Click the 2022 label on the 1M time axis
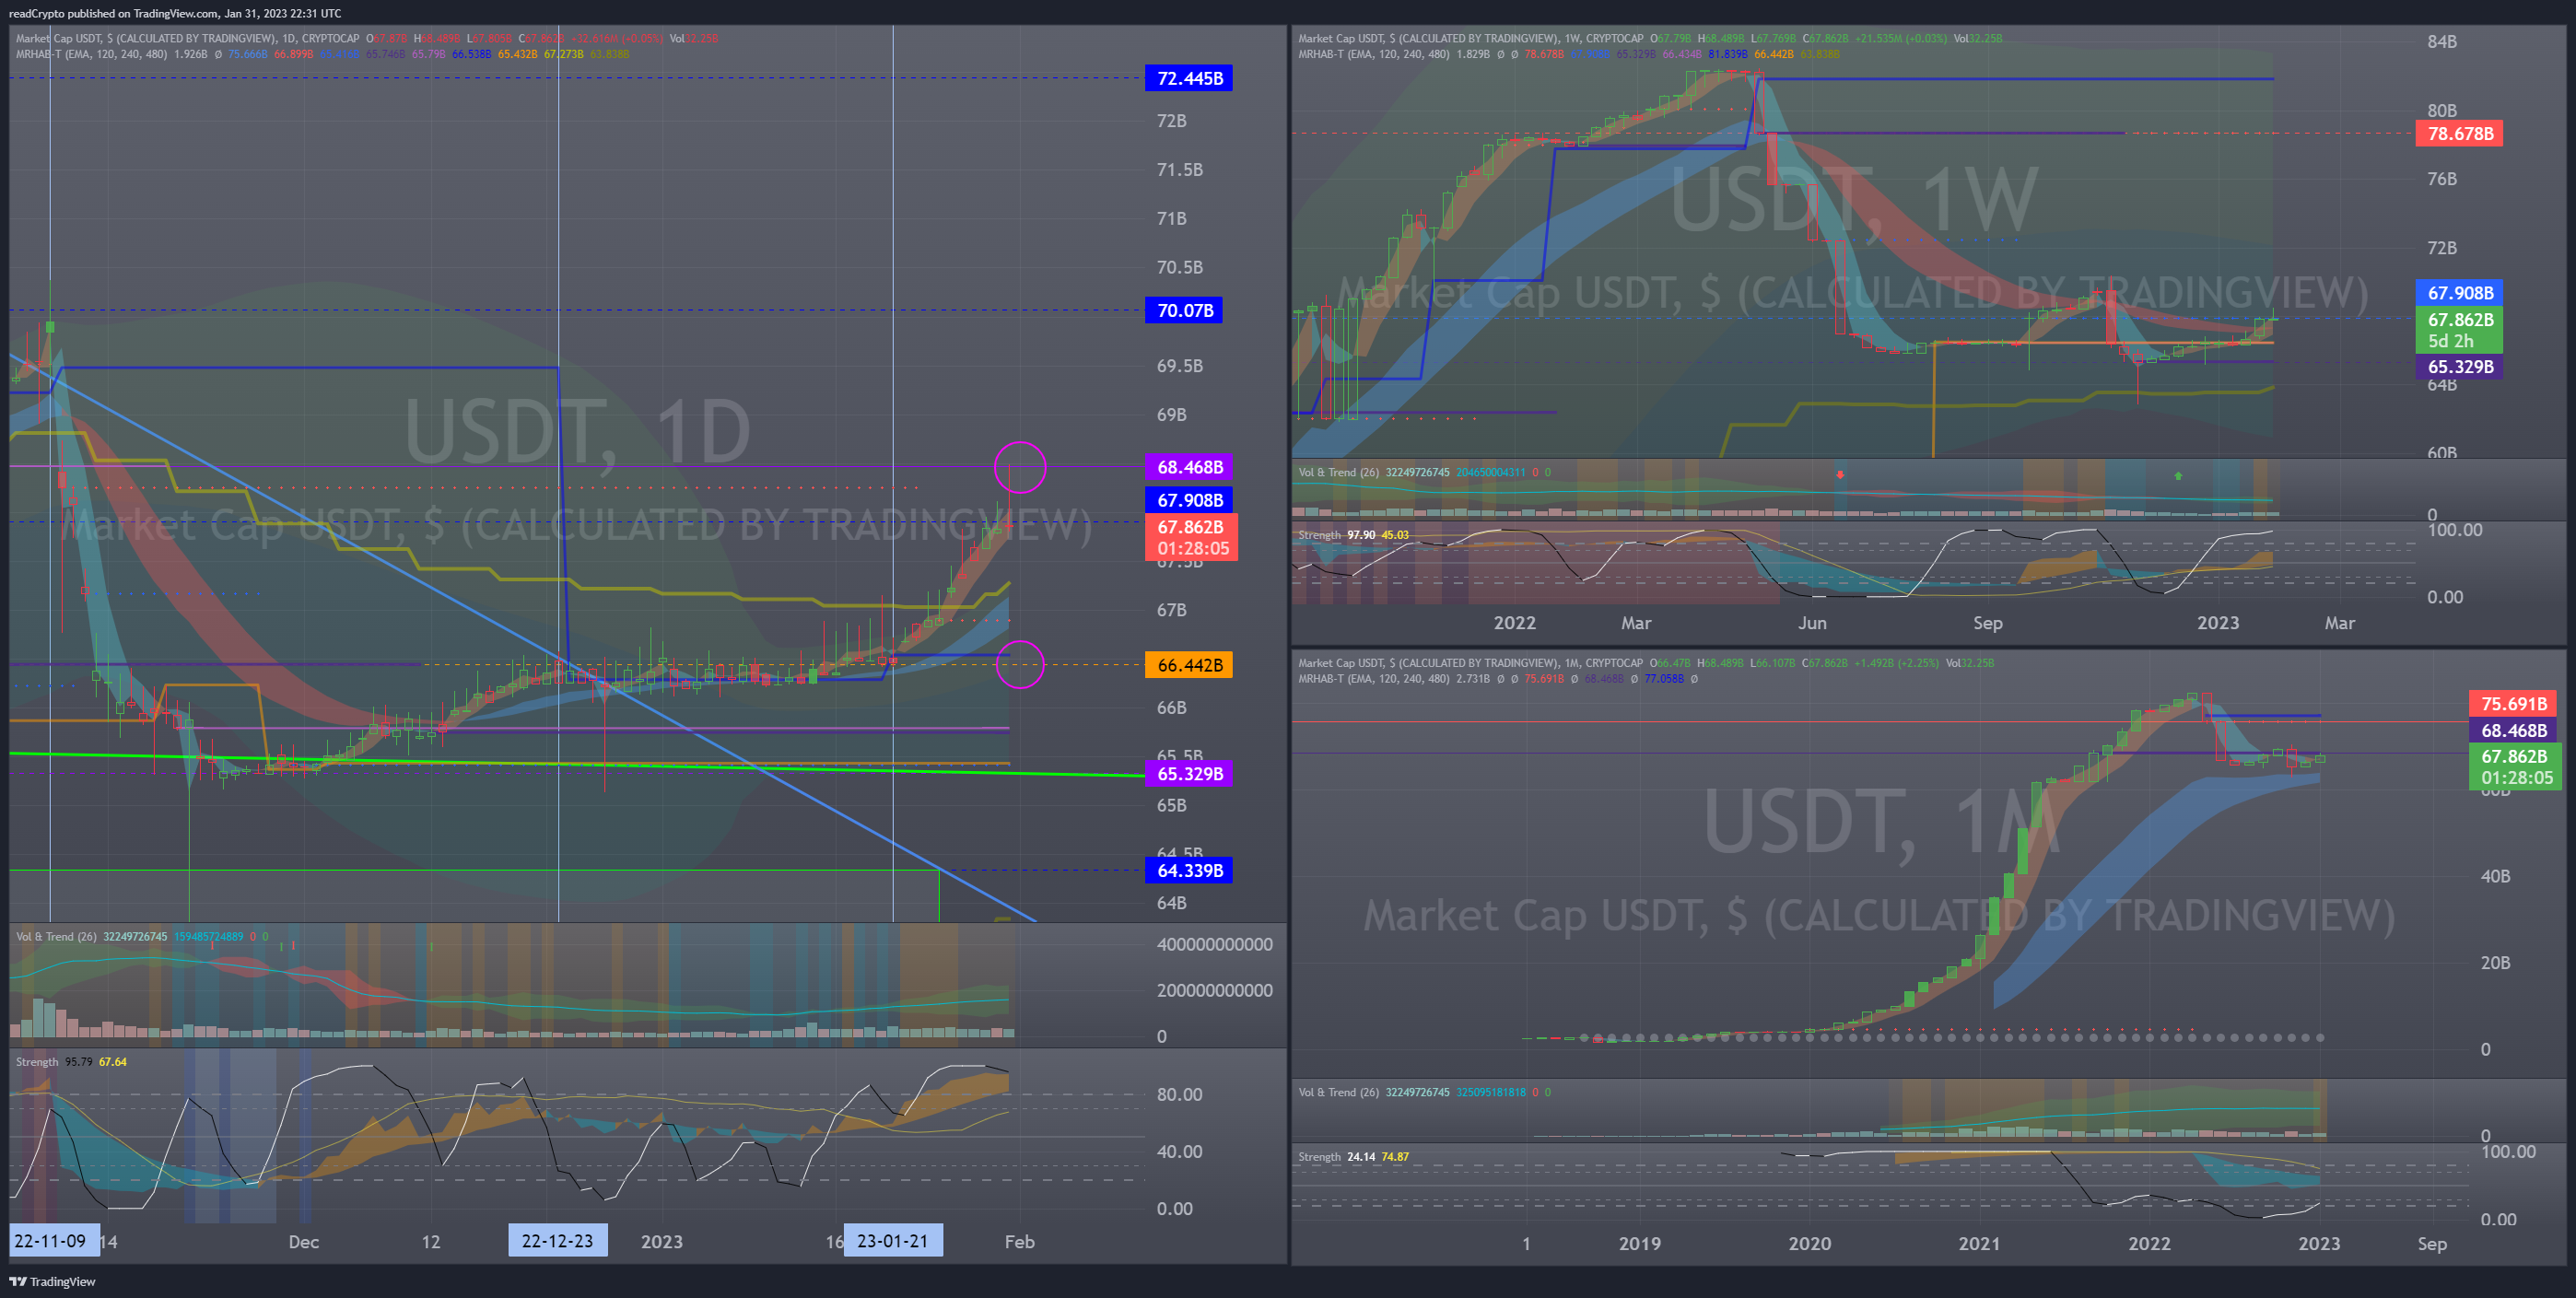 (2149, 1244)
